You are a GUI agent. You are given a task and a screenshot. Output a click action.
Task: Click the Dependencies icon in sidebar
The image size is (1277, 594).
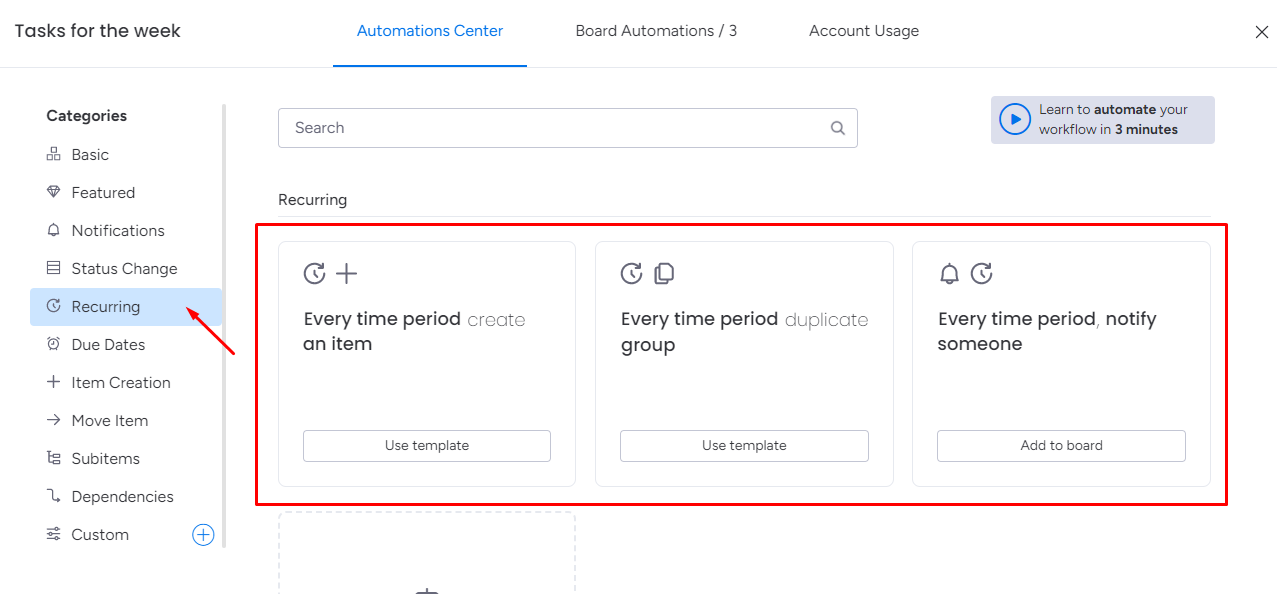point(54,497)
